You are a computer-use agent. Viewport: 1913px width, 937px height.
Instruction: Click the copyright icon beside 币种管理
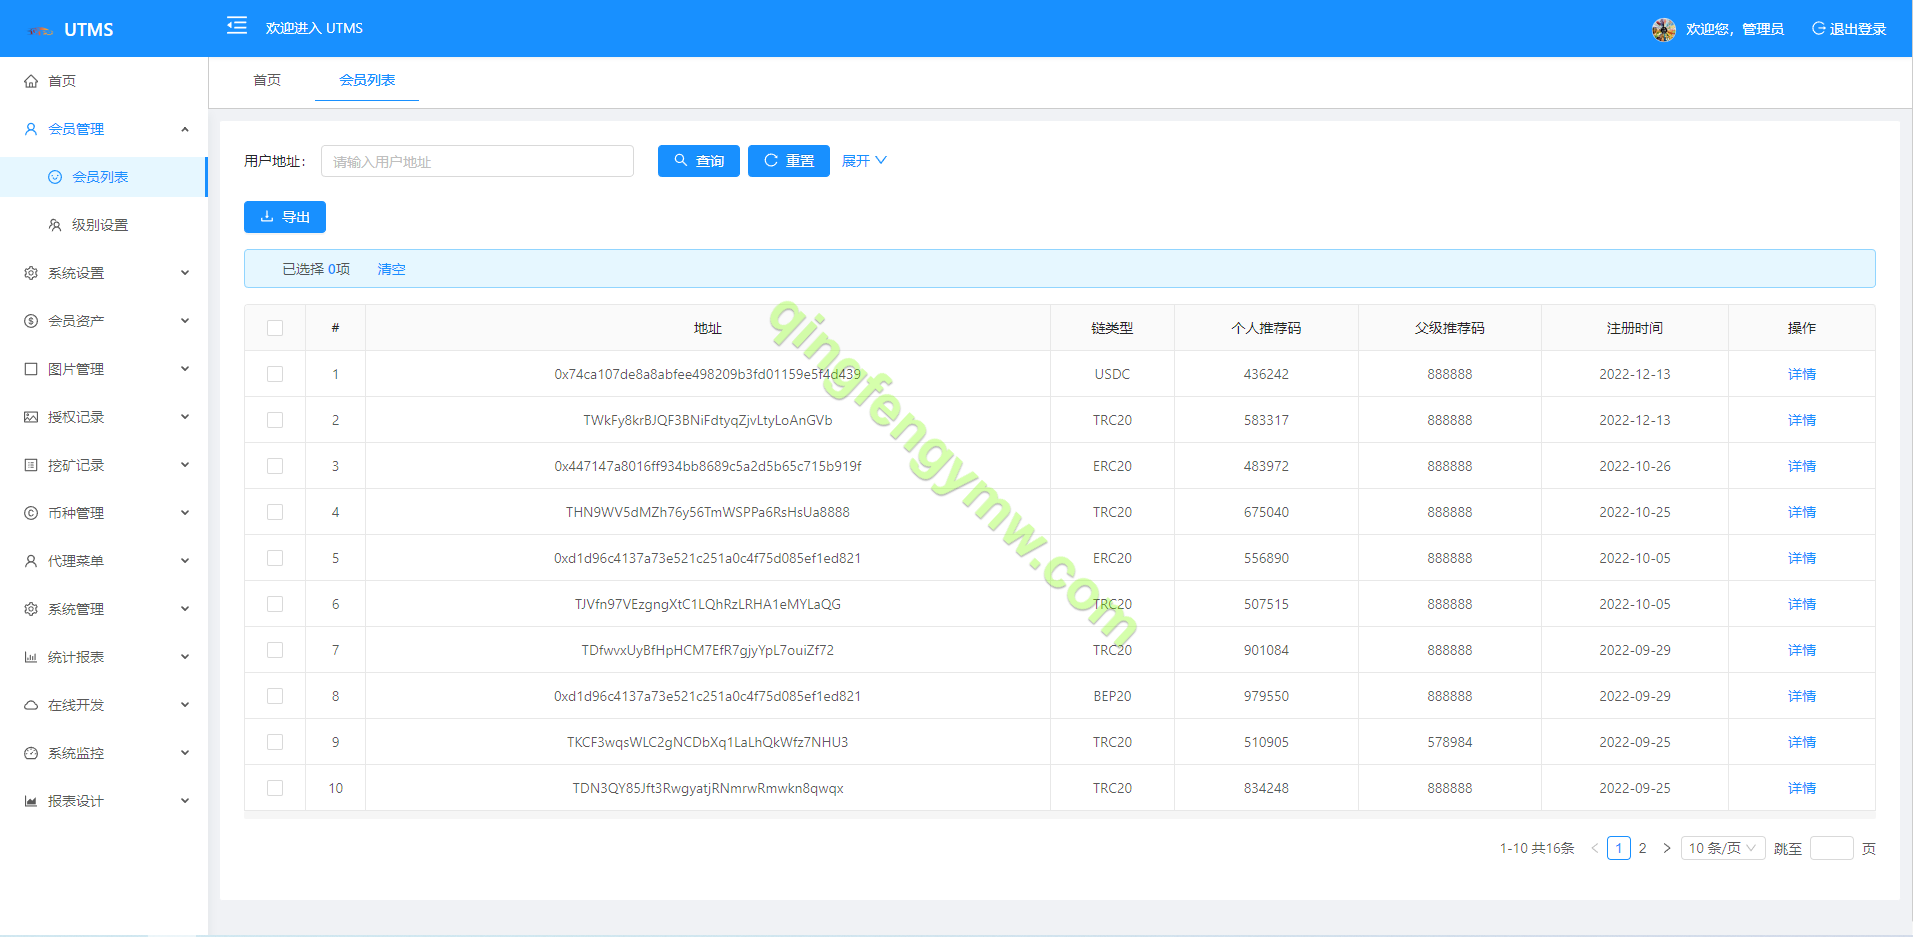click(x=31, y=513)
